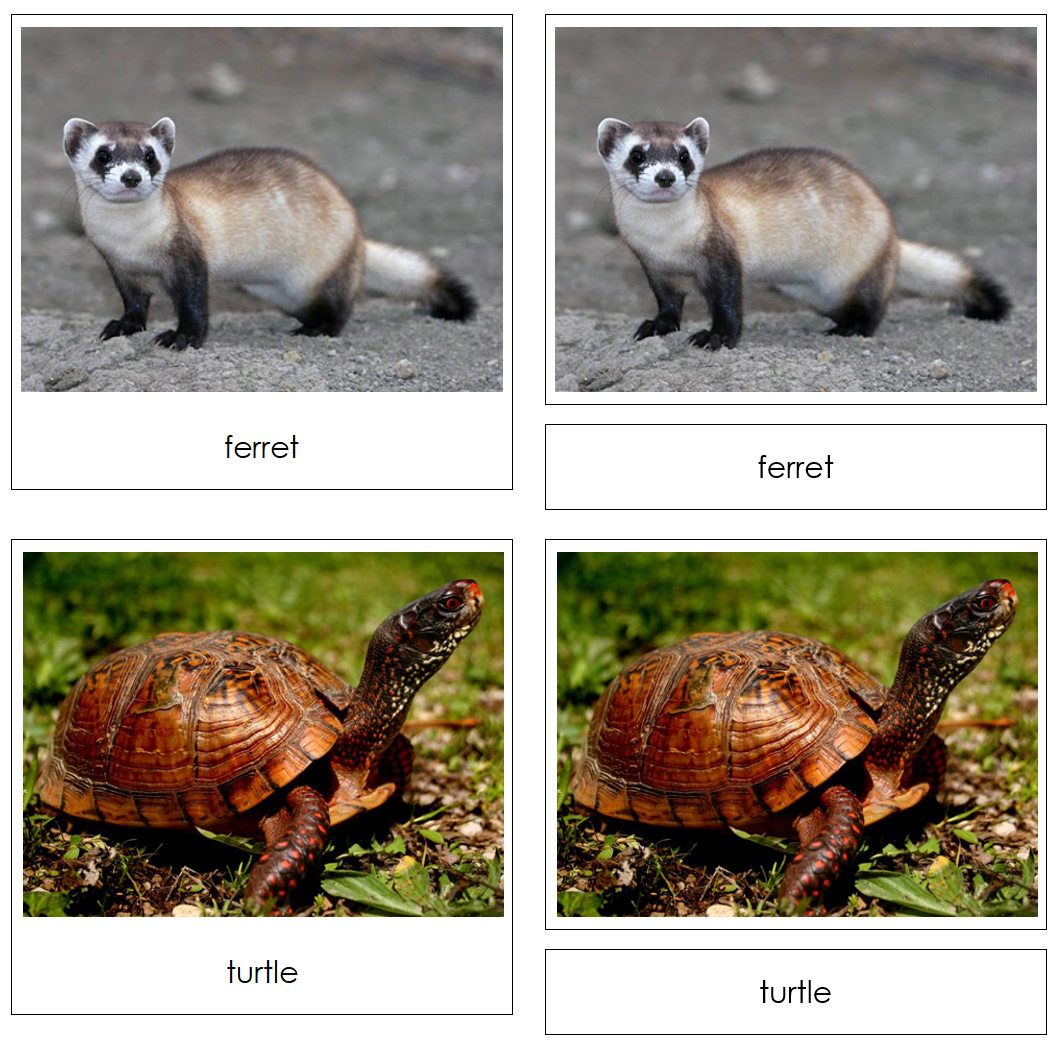
Task: Select the turtle photo on the right card
Action: [x=797, y=734]
